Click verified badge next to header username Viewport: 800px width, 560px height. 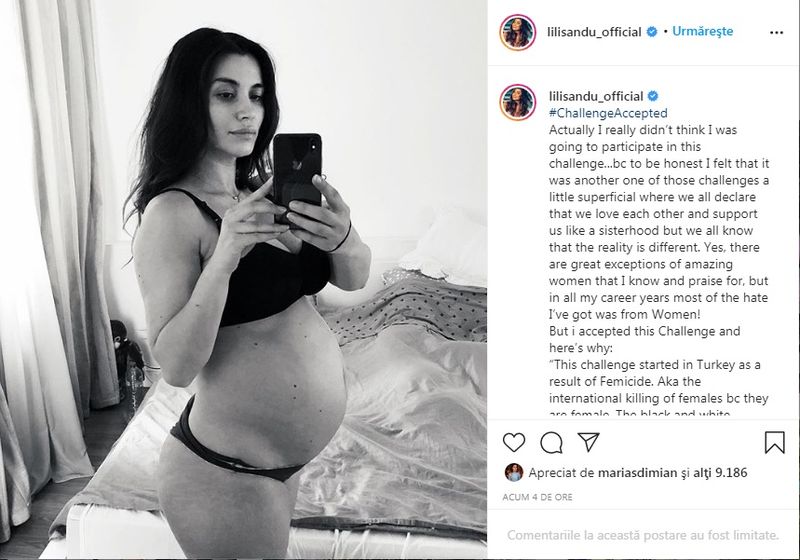click(652, 32)
